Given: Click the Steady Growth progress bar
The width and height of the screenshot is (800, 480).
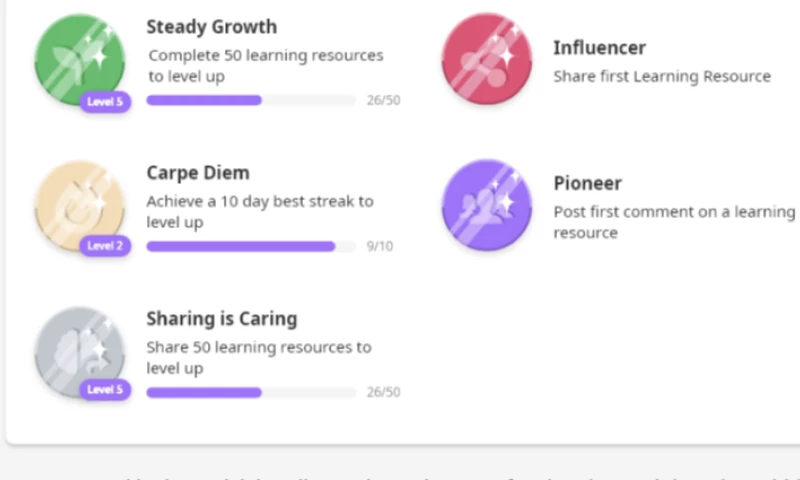Looking at the screenshot, I should pyautogui.click(x=251, y=100).
